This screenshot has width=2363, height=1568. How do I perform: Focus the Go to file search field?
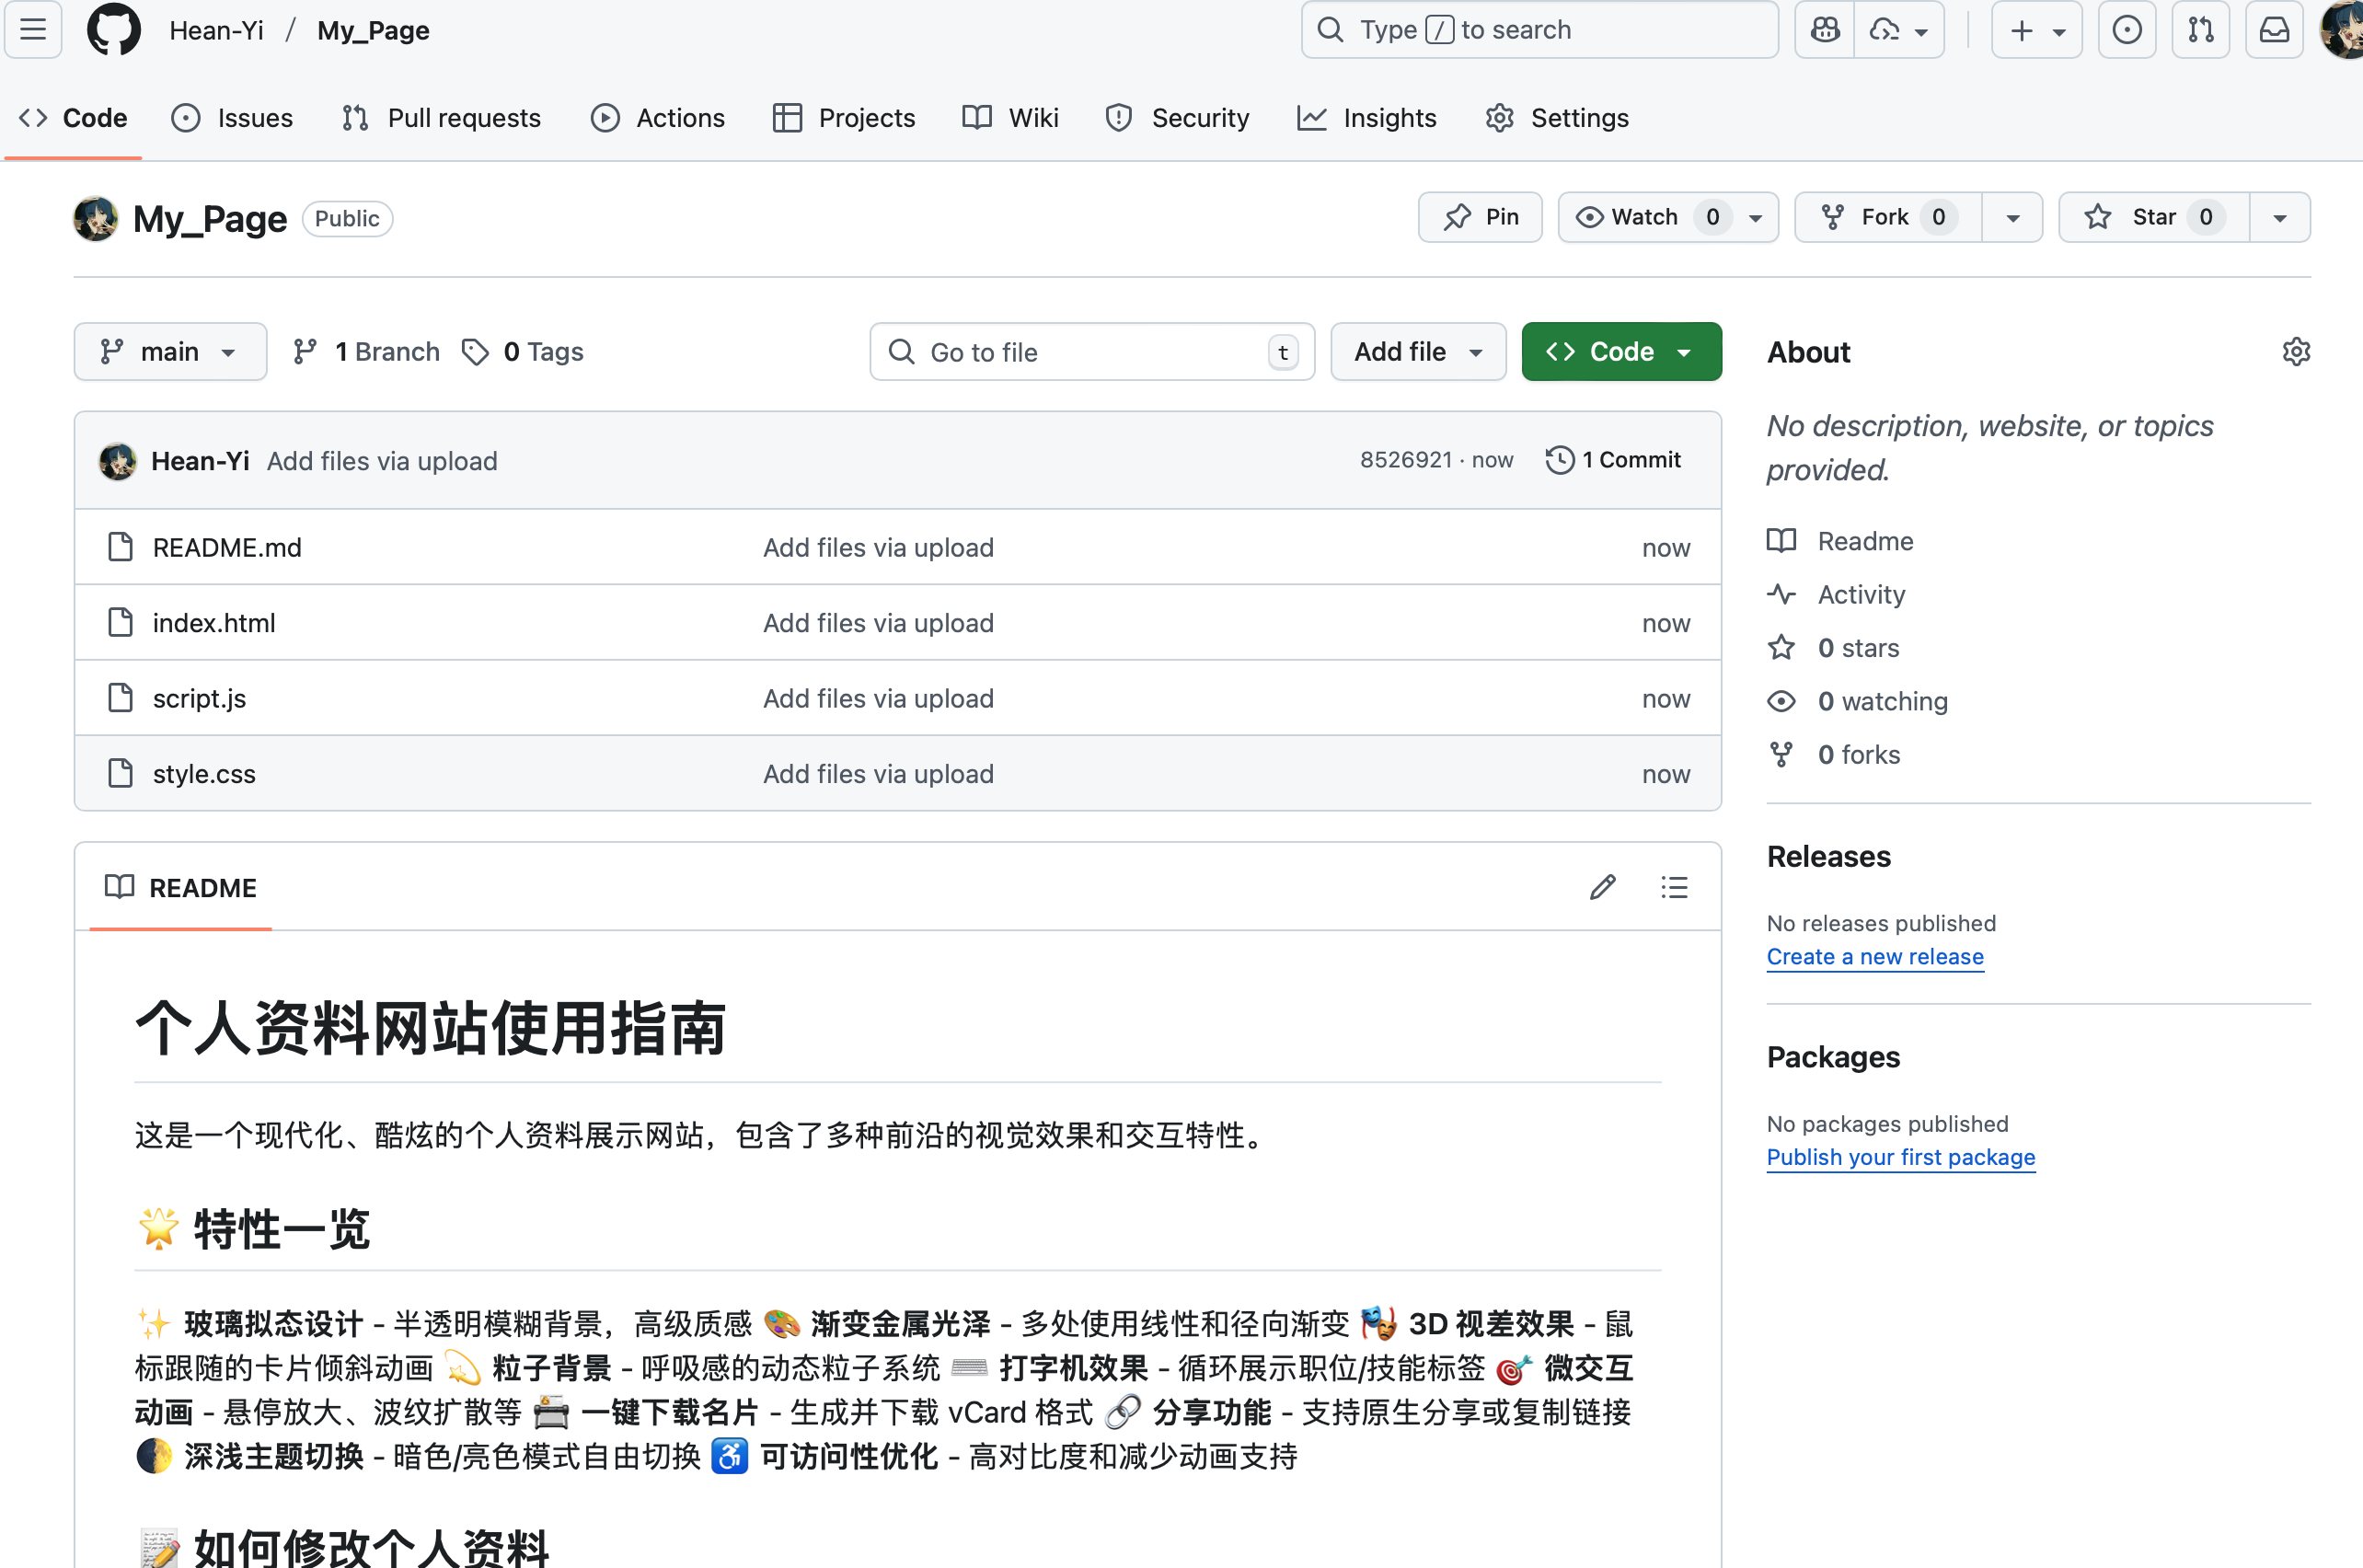click(x=1090, y=351)
